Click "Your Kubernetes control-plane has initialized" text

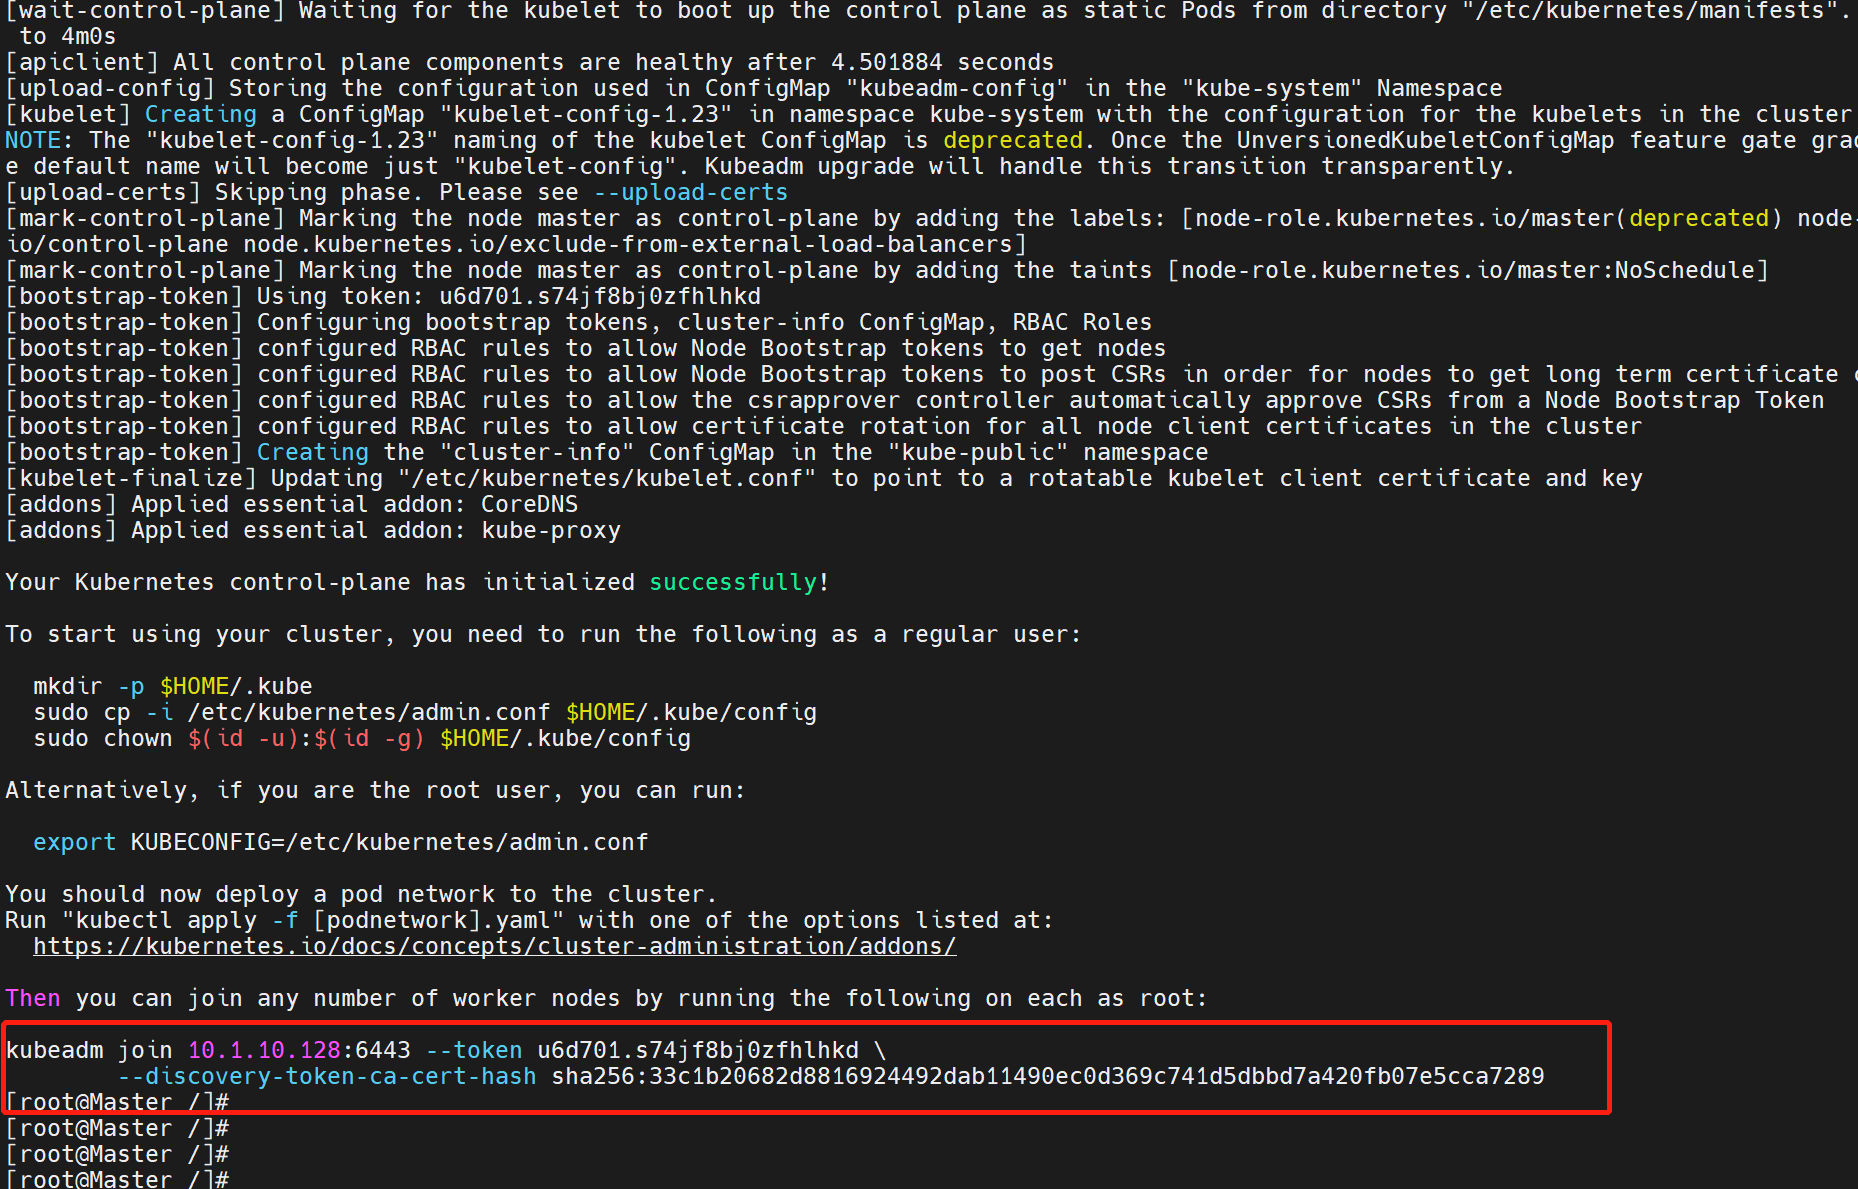(x=320, y=582)
